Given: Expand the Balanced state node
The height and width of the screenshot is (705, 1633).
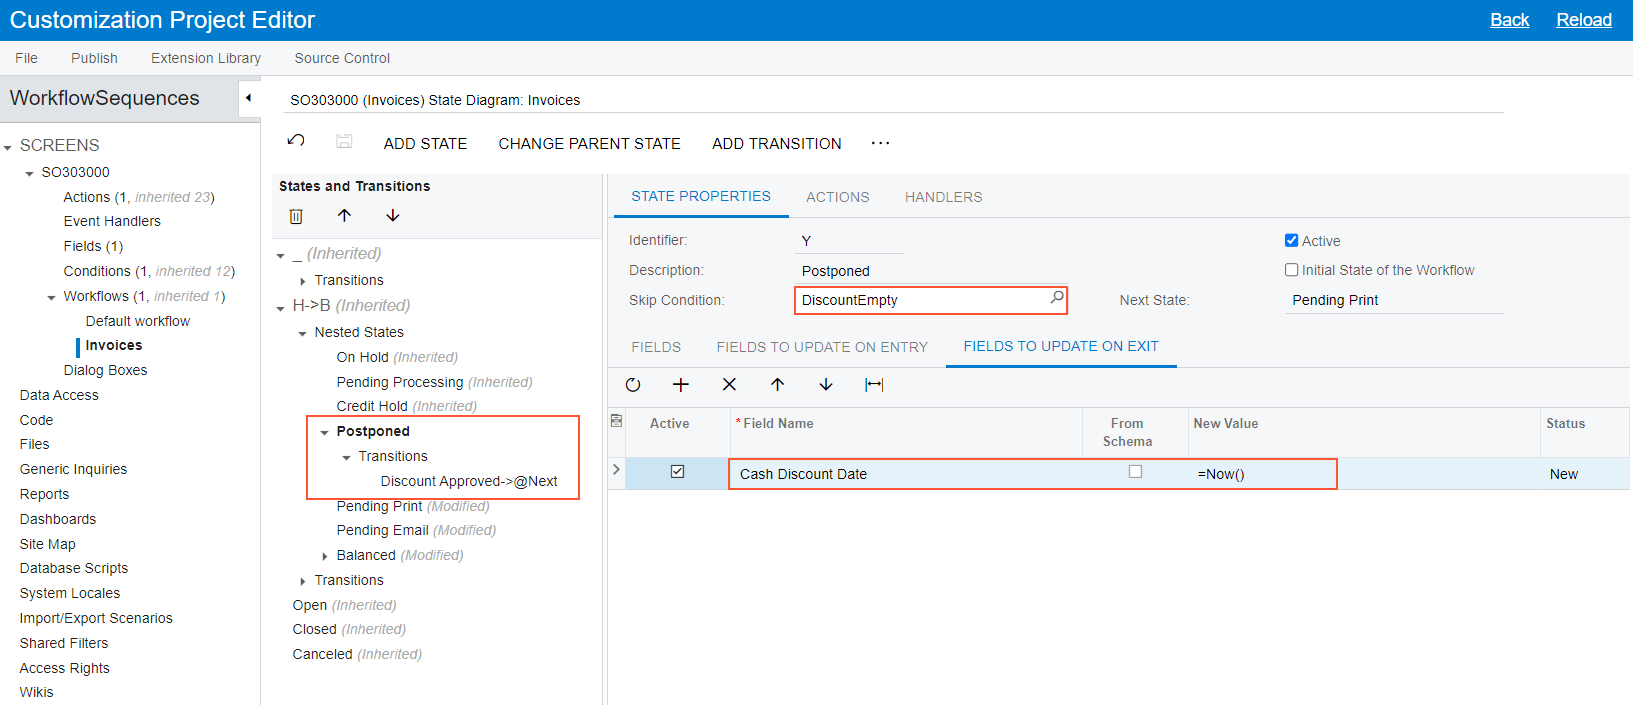Looking at the screenshot, I should point(324,556).
